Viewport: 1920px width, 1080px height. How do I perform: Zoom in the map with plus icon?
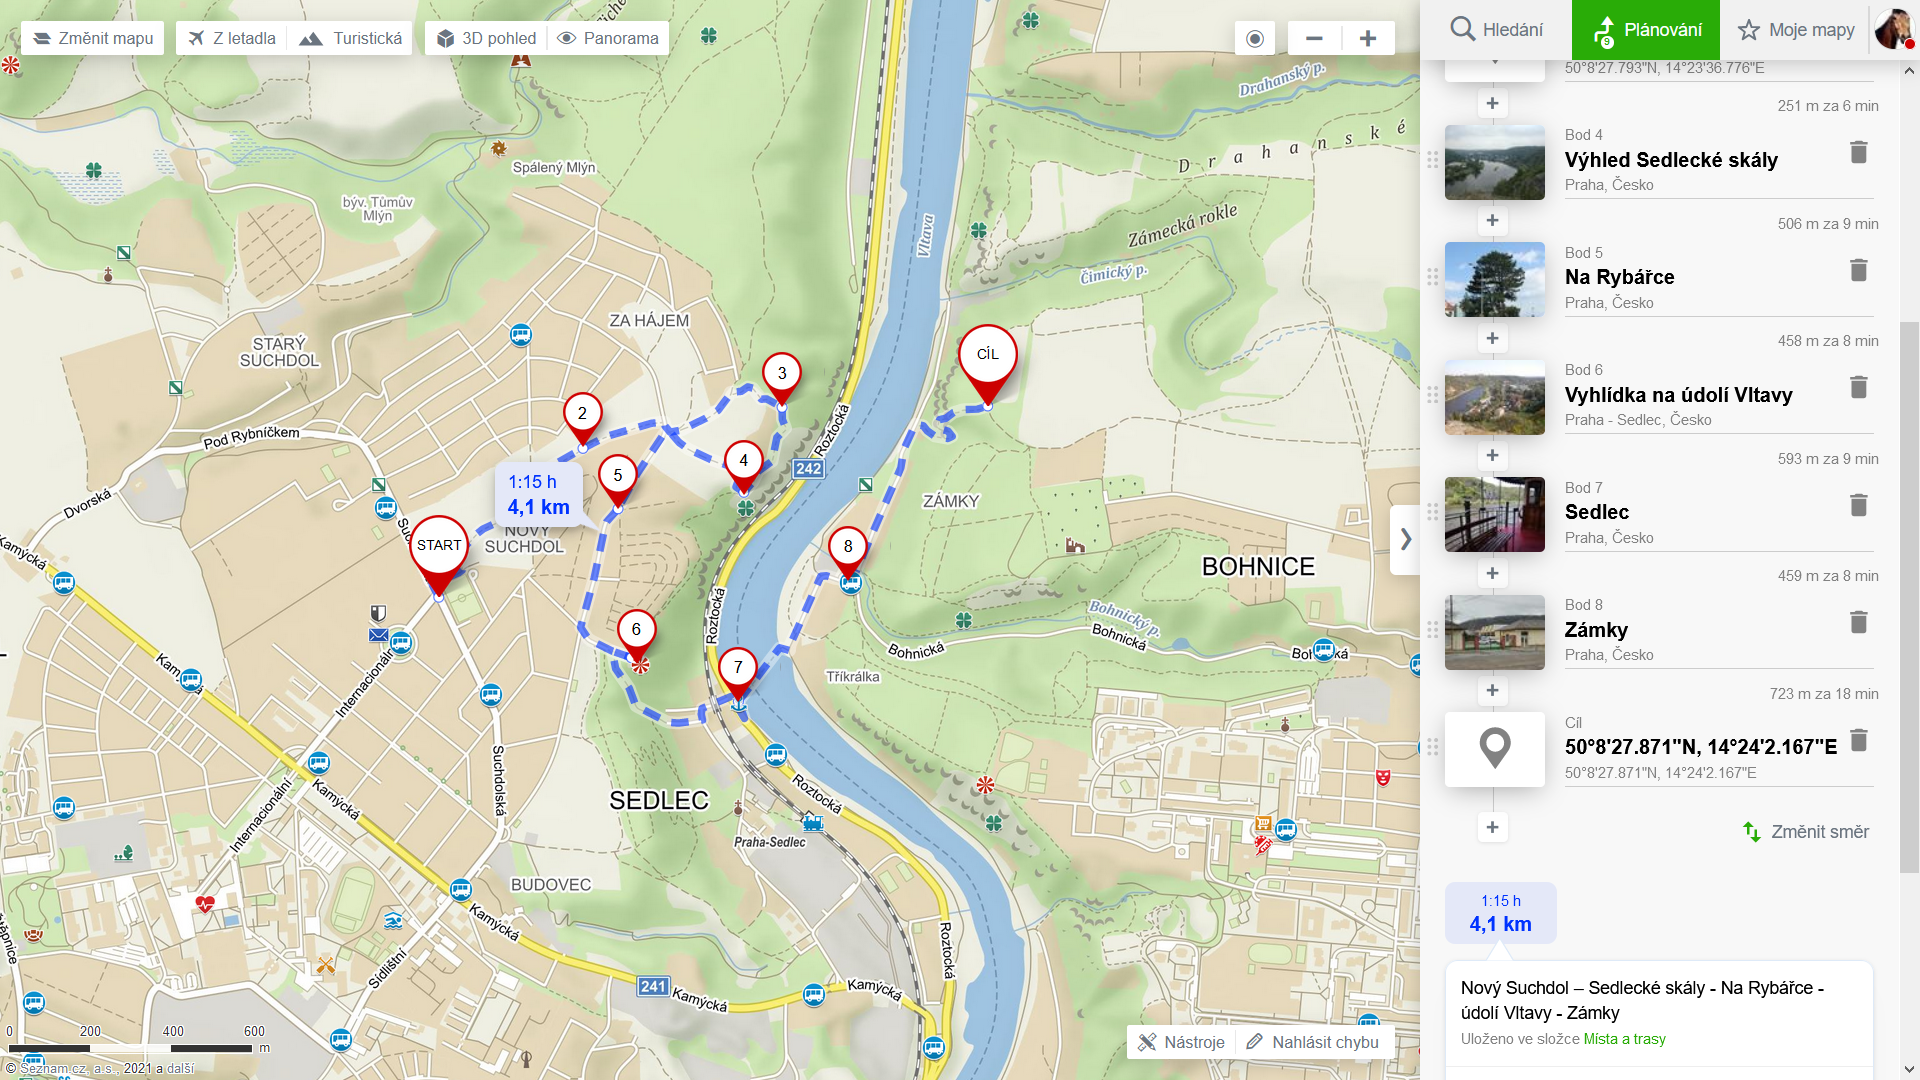pos(1368,39)
